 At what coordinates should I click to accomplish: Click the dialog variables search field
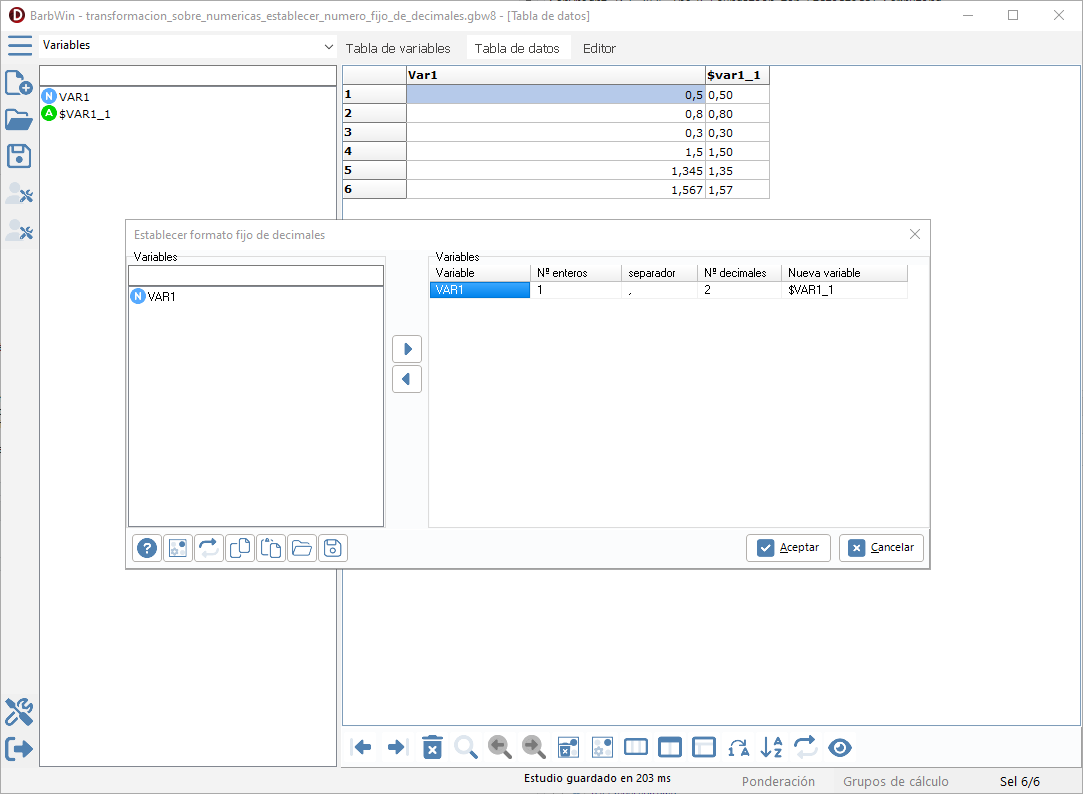click(x=255, y=275)
